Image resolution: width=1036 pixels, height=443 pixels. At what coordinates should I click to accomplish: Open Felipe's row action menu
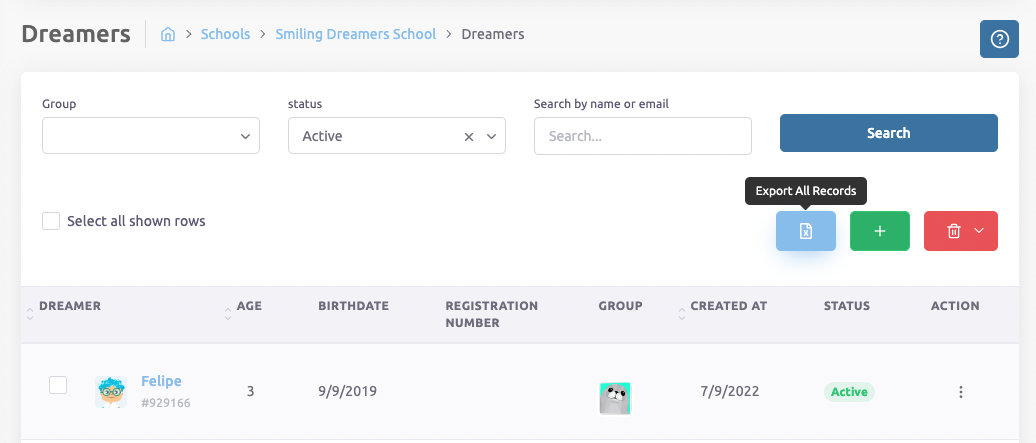pos(960,392)
